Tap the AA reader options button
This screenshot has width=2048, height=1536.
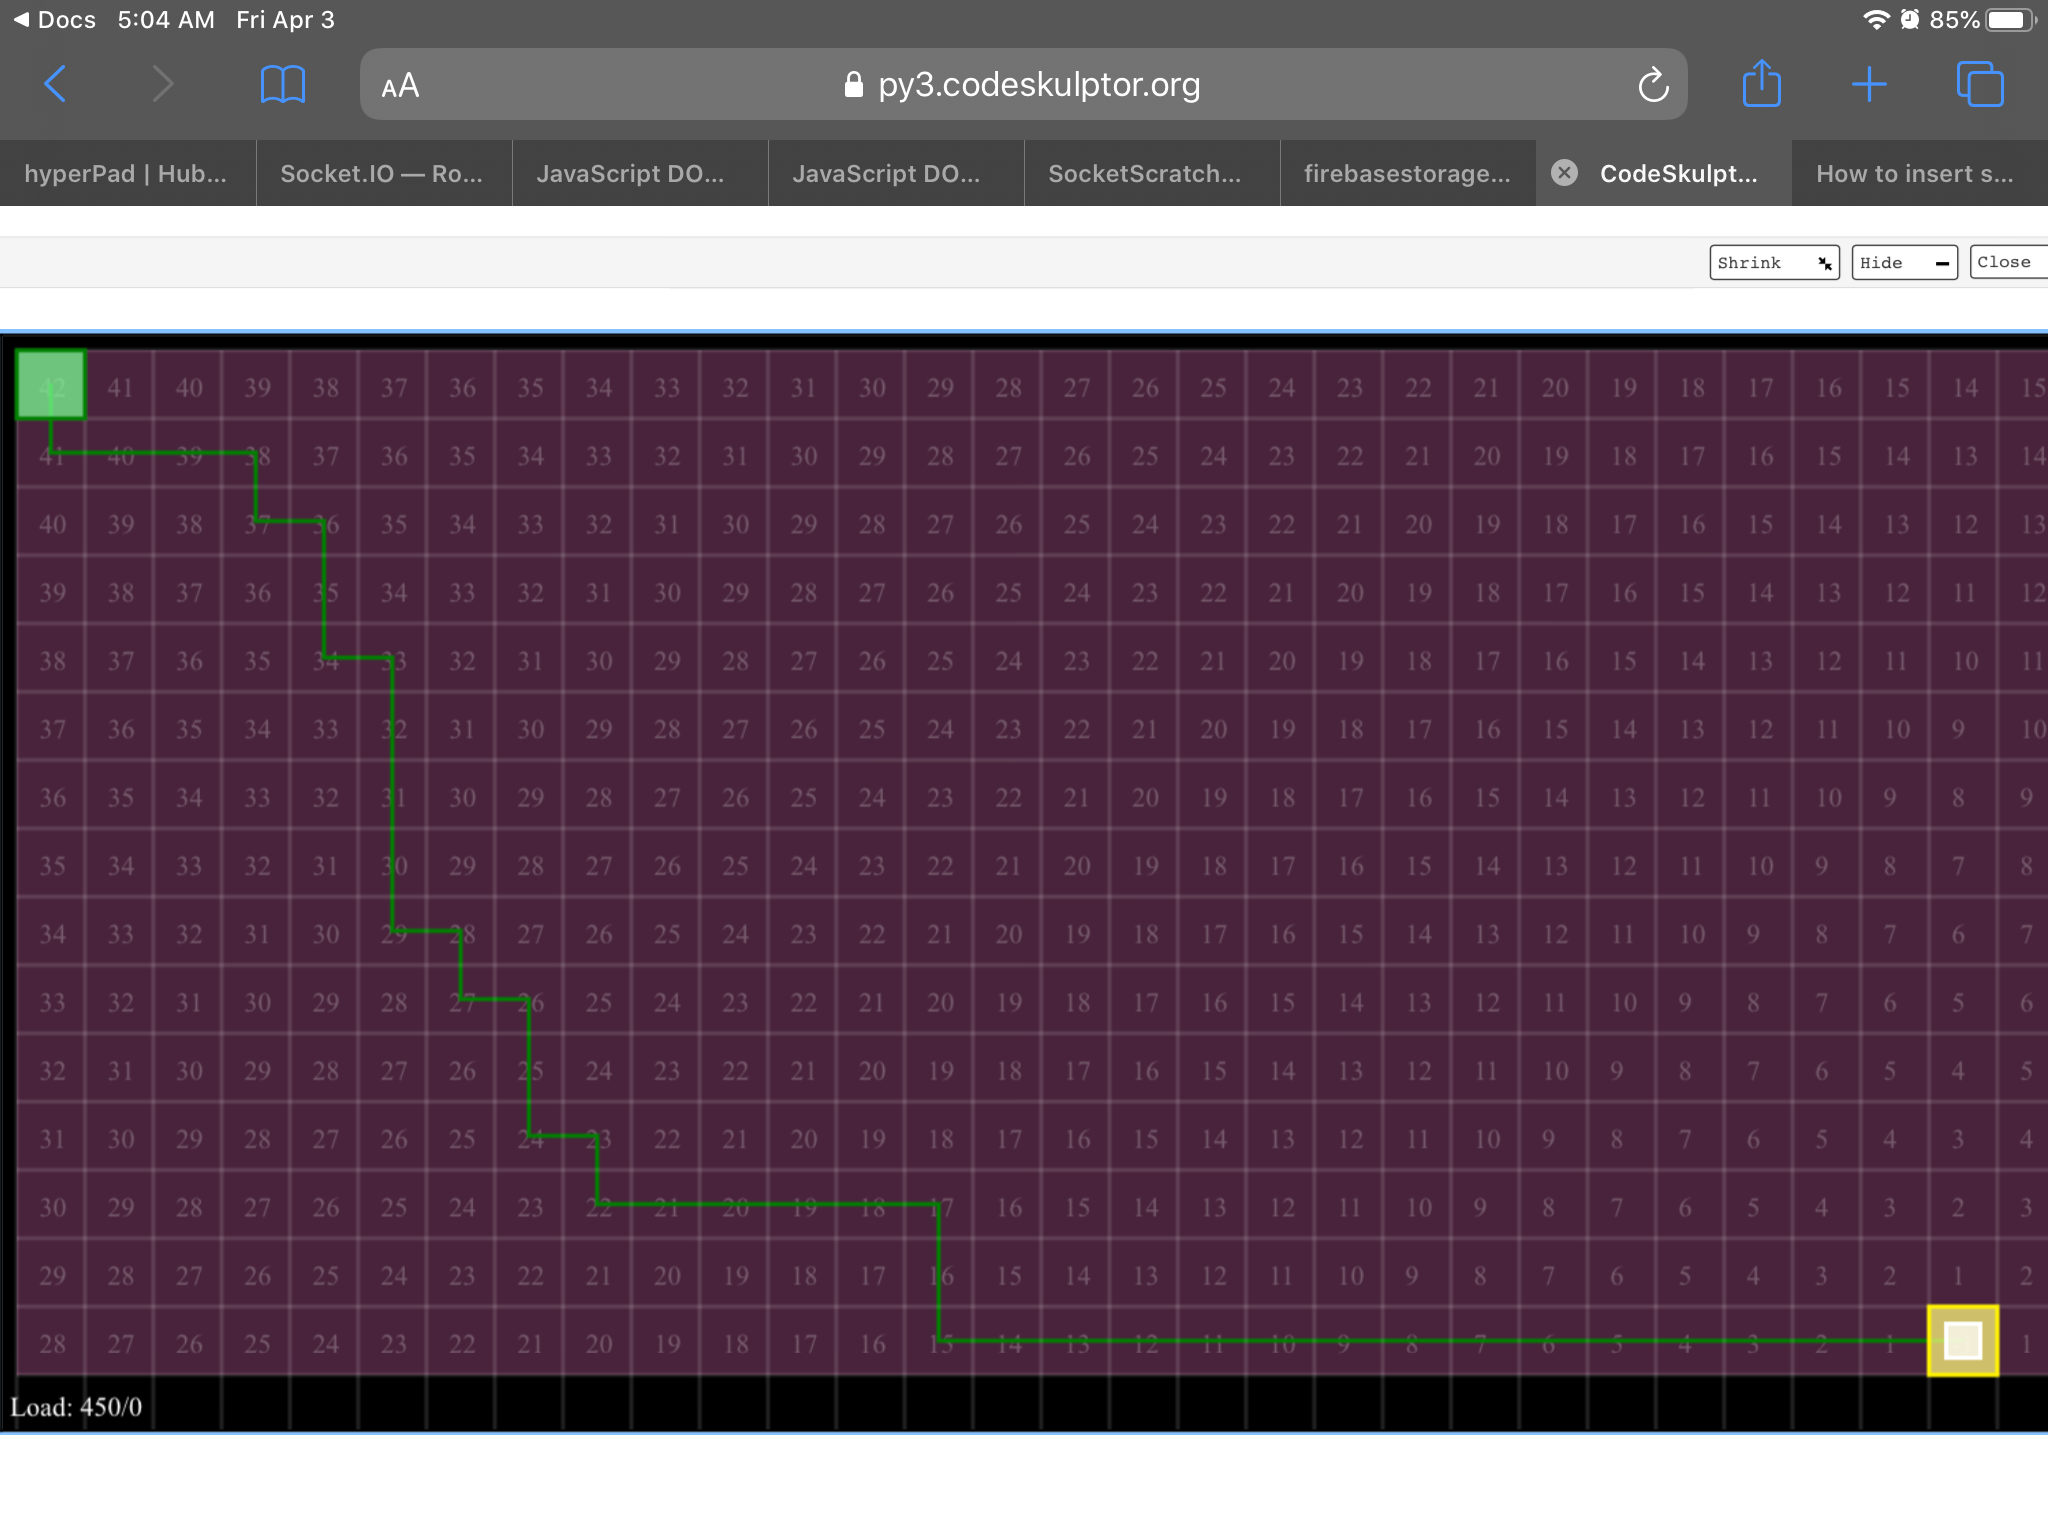[400, 86]
